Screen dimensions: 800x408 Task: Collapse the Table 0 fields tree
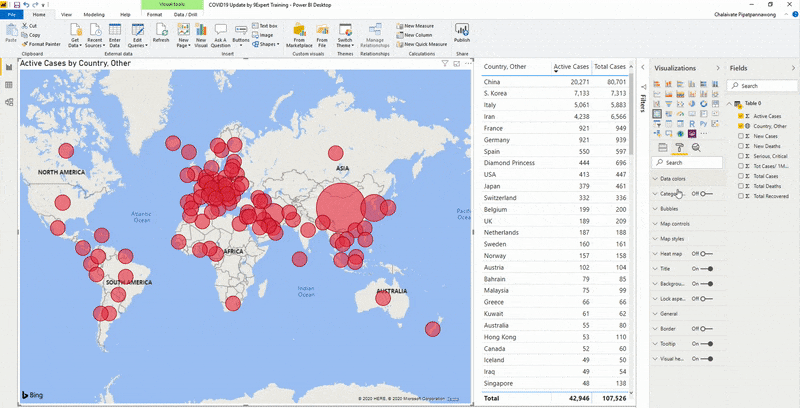click(x=730, y=104)
